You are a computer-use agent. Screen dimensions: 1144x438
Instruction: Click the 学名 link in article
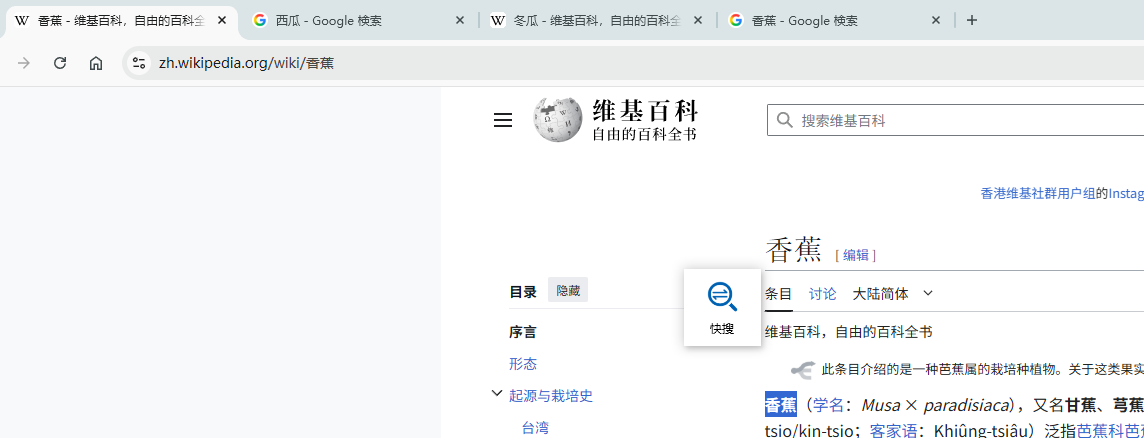[x=828, y=405]
